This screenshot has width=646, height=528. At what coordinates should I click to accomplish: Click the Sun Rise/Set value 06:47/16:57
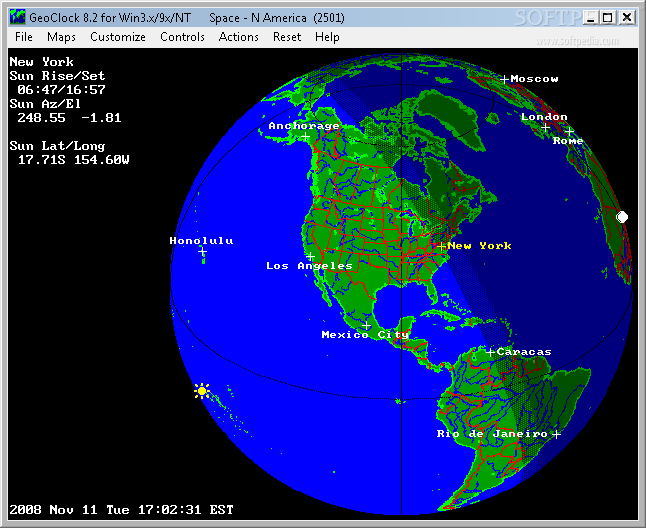click(61, 90)
